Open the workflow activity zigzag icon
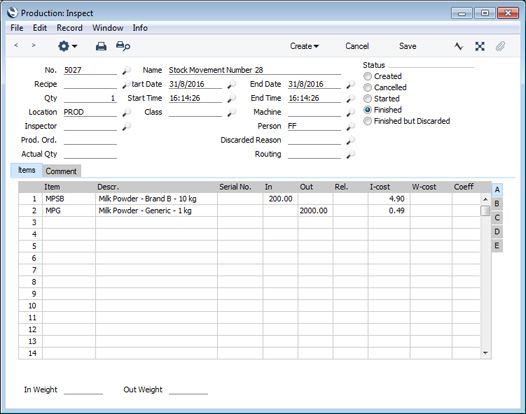 (x=459, y=46)
